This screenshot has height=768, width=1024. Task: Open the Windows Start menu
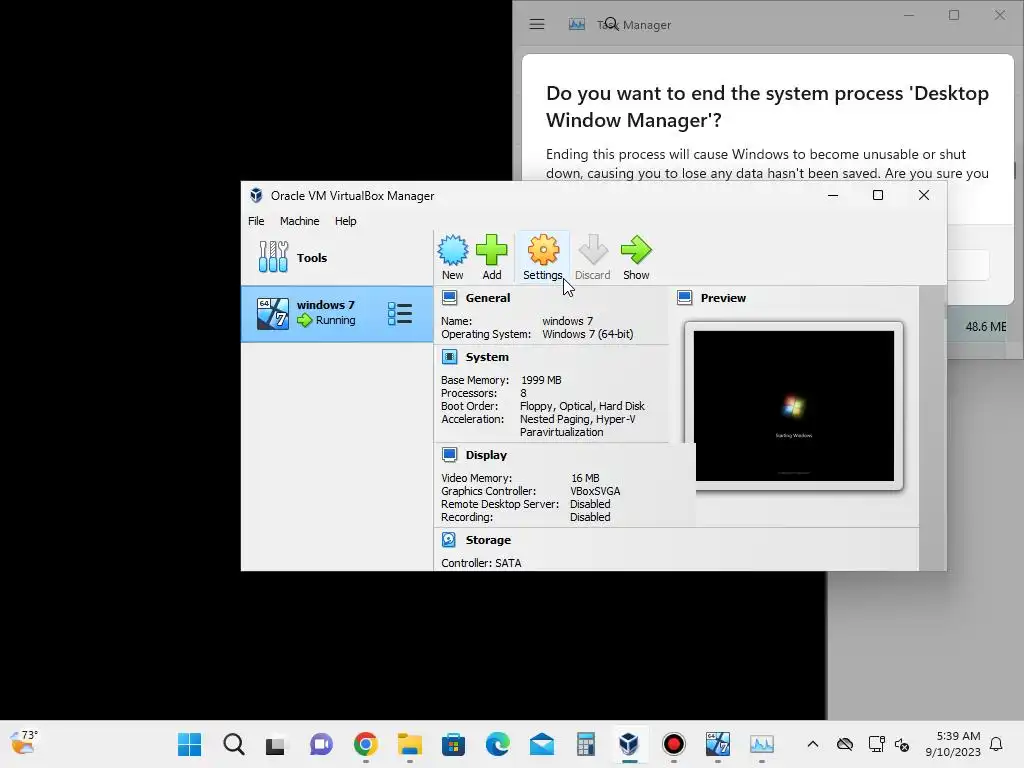point(189,744)
